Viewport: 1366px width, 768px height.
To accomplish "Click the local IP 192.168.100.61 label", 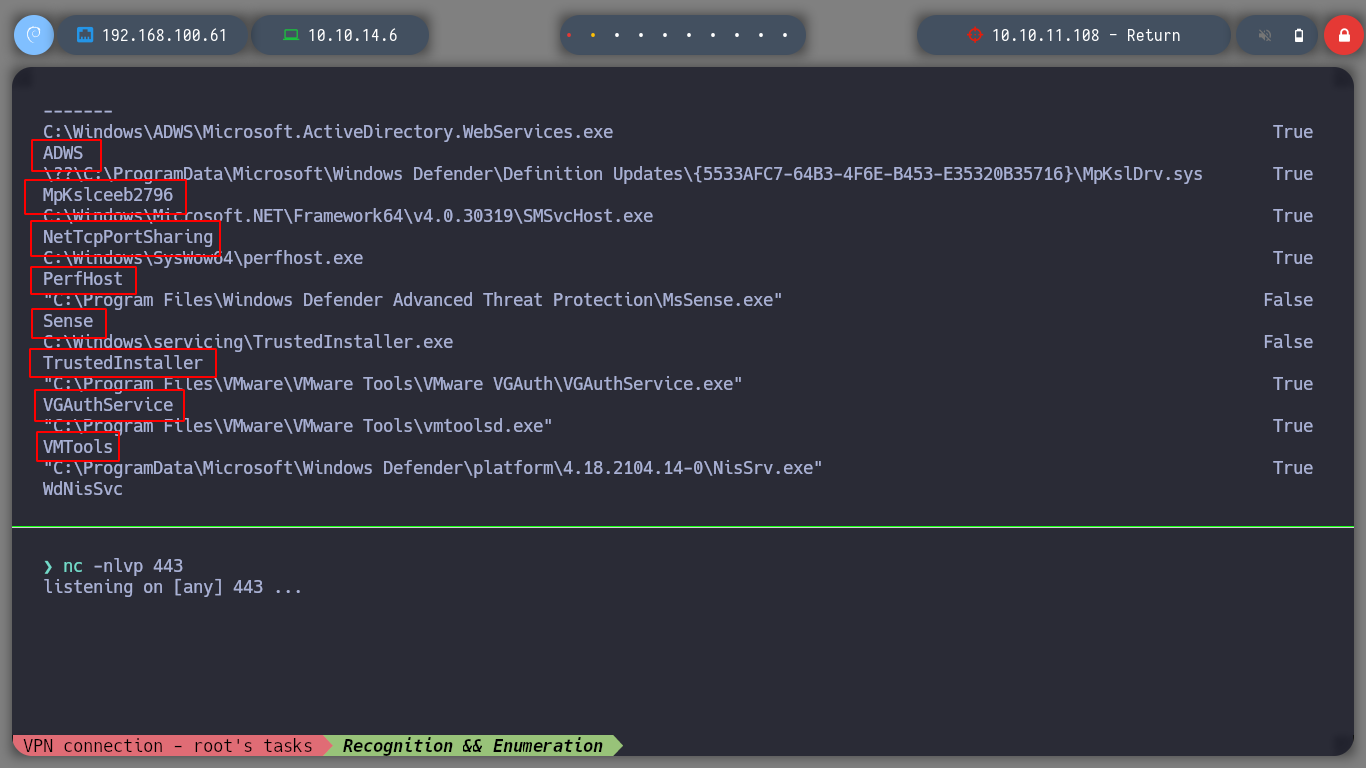I will [165, 35].
